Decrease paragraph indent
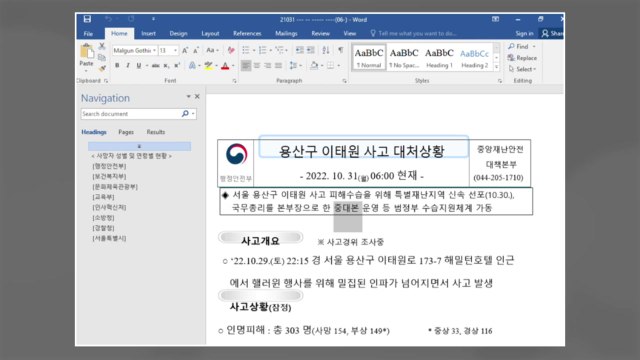Image resolution: width=640 pixels, height=360 pixels. point(300,50)
